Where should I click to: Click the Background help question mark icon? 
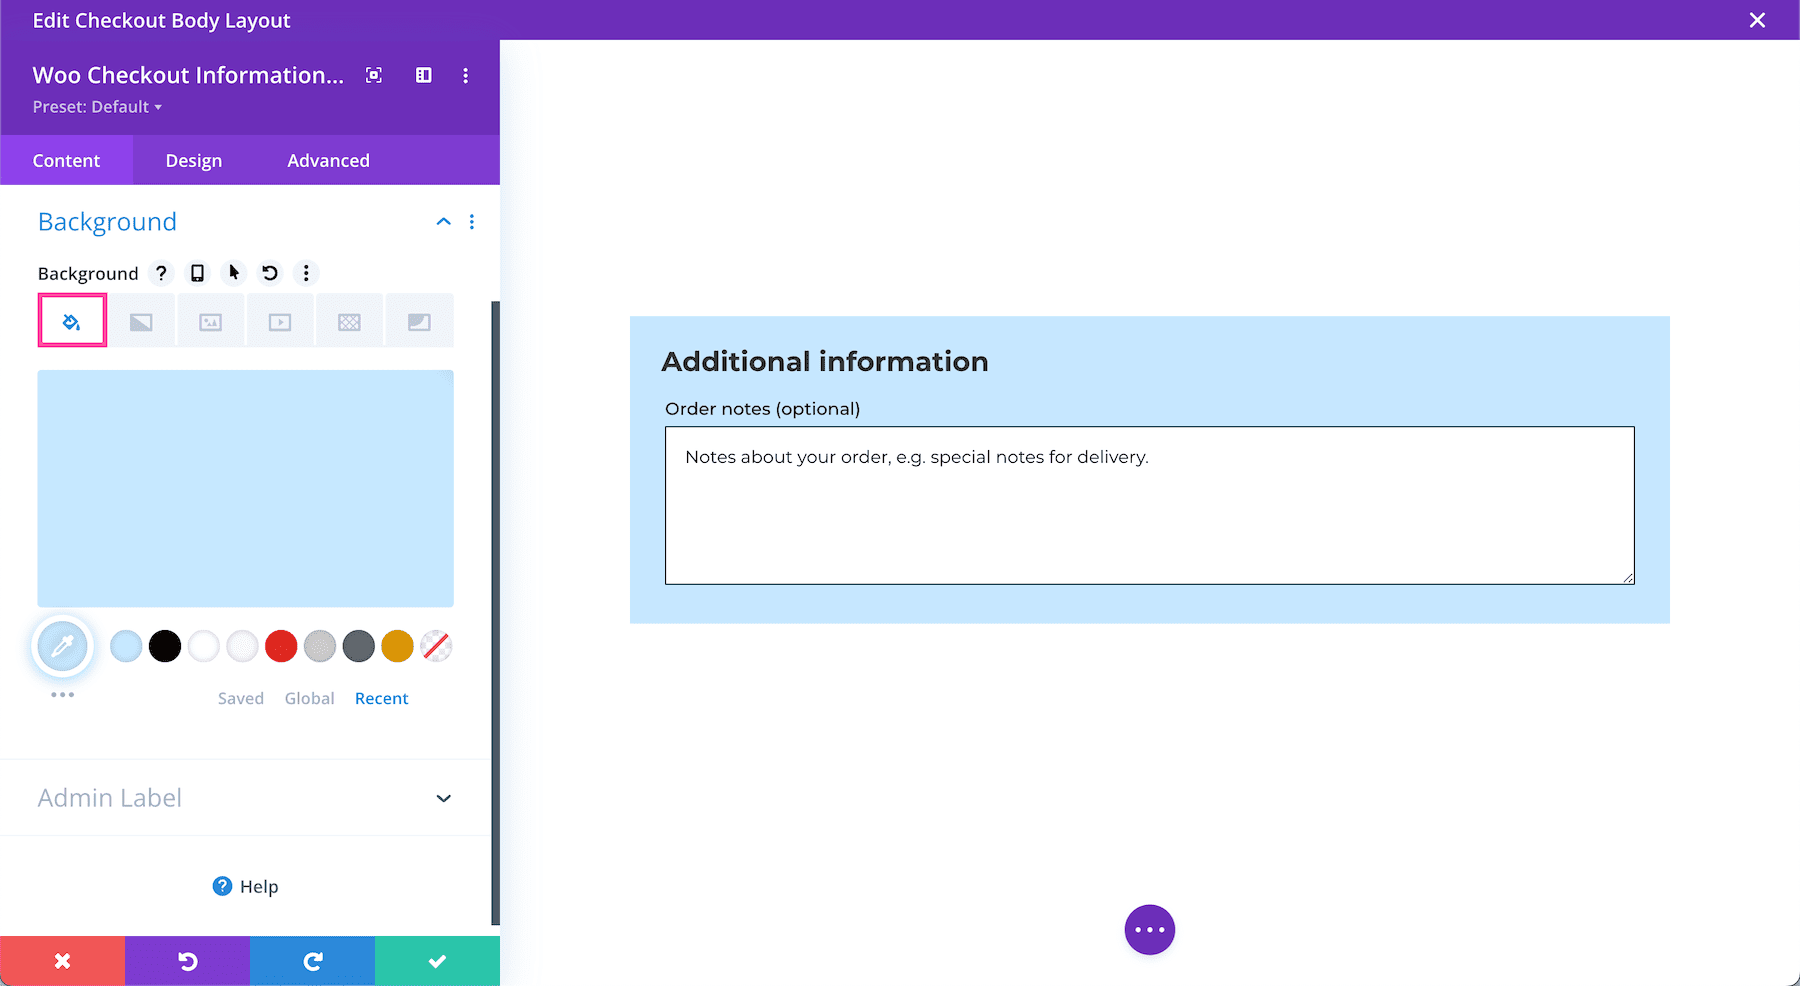161,273
